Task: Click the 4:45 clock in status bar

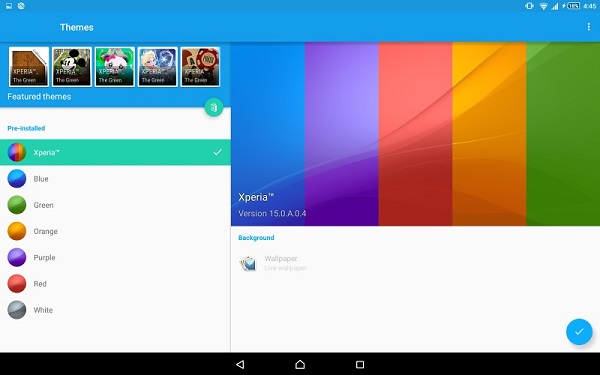Action: point(590,6)
